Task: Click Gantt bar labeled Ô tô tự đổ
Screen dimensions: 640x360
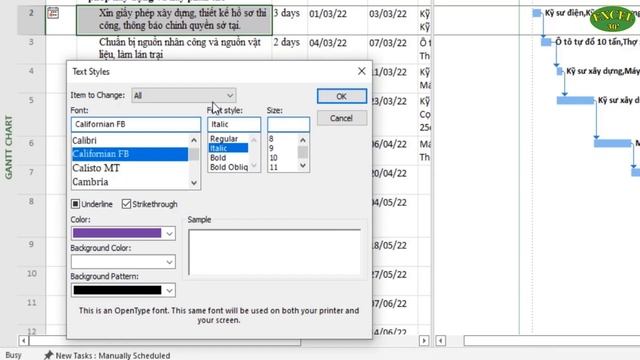Action: pos(546,42)
